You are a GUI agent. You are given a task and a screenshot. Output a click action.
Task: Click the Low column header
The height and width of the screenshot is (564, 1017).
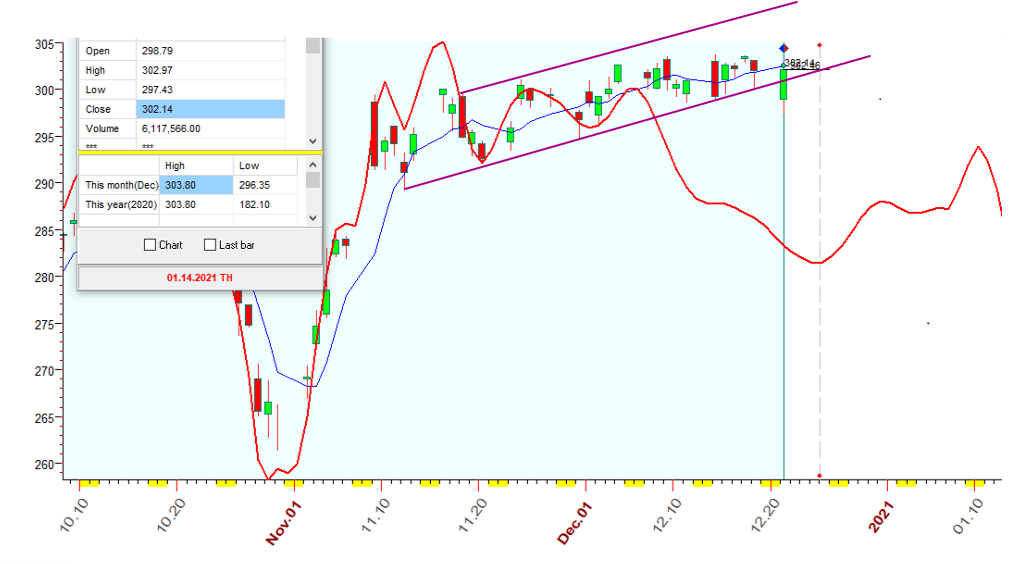coord(265,165)
